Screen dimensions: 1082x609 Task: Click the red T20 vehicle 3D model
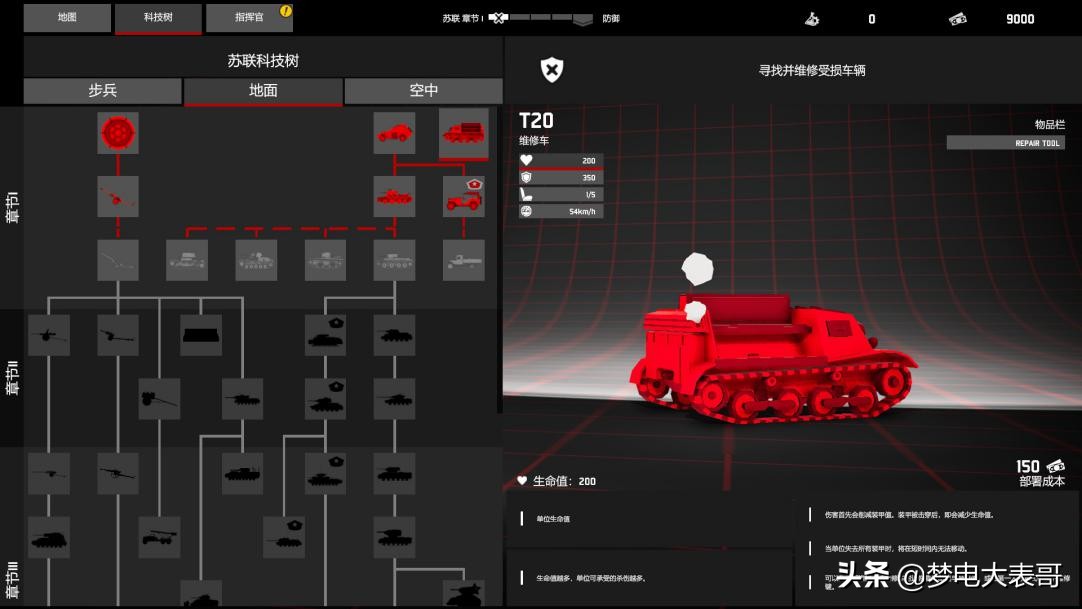coord(773,357)
